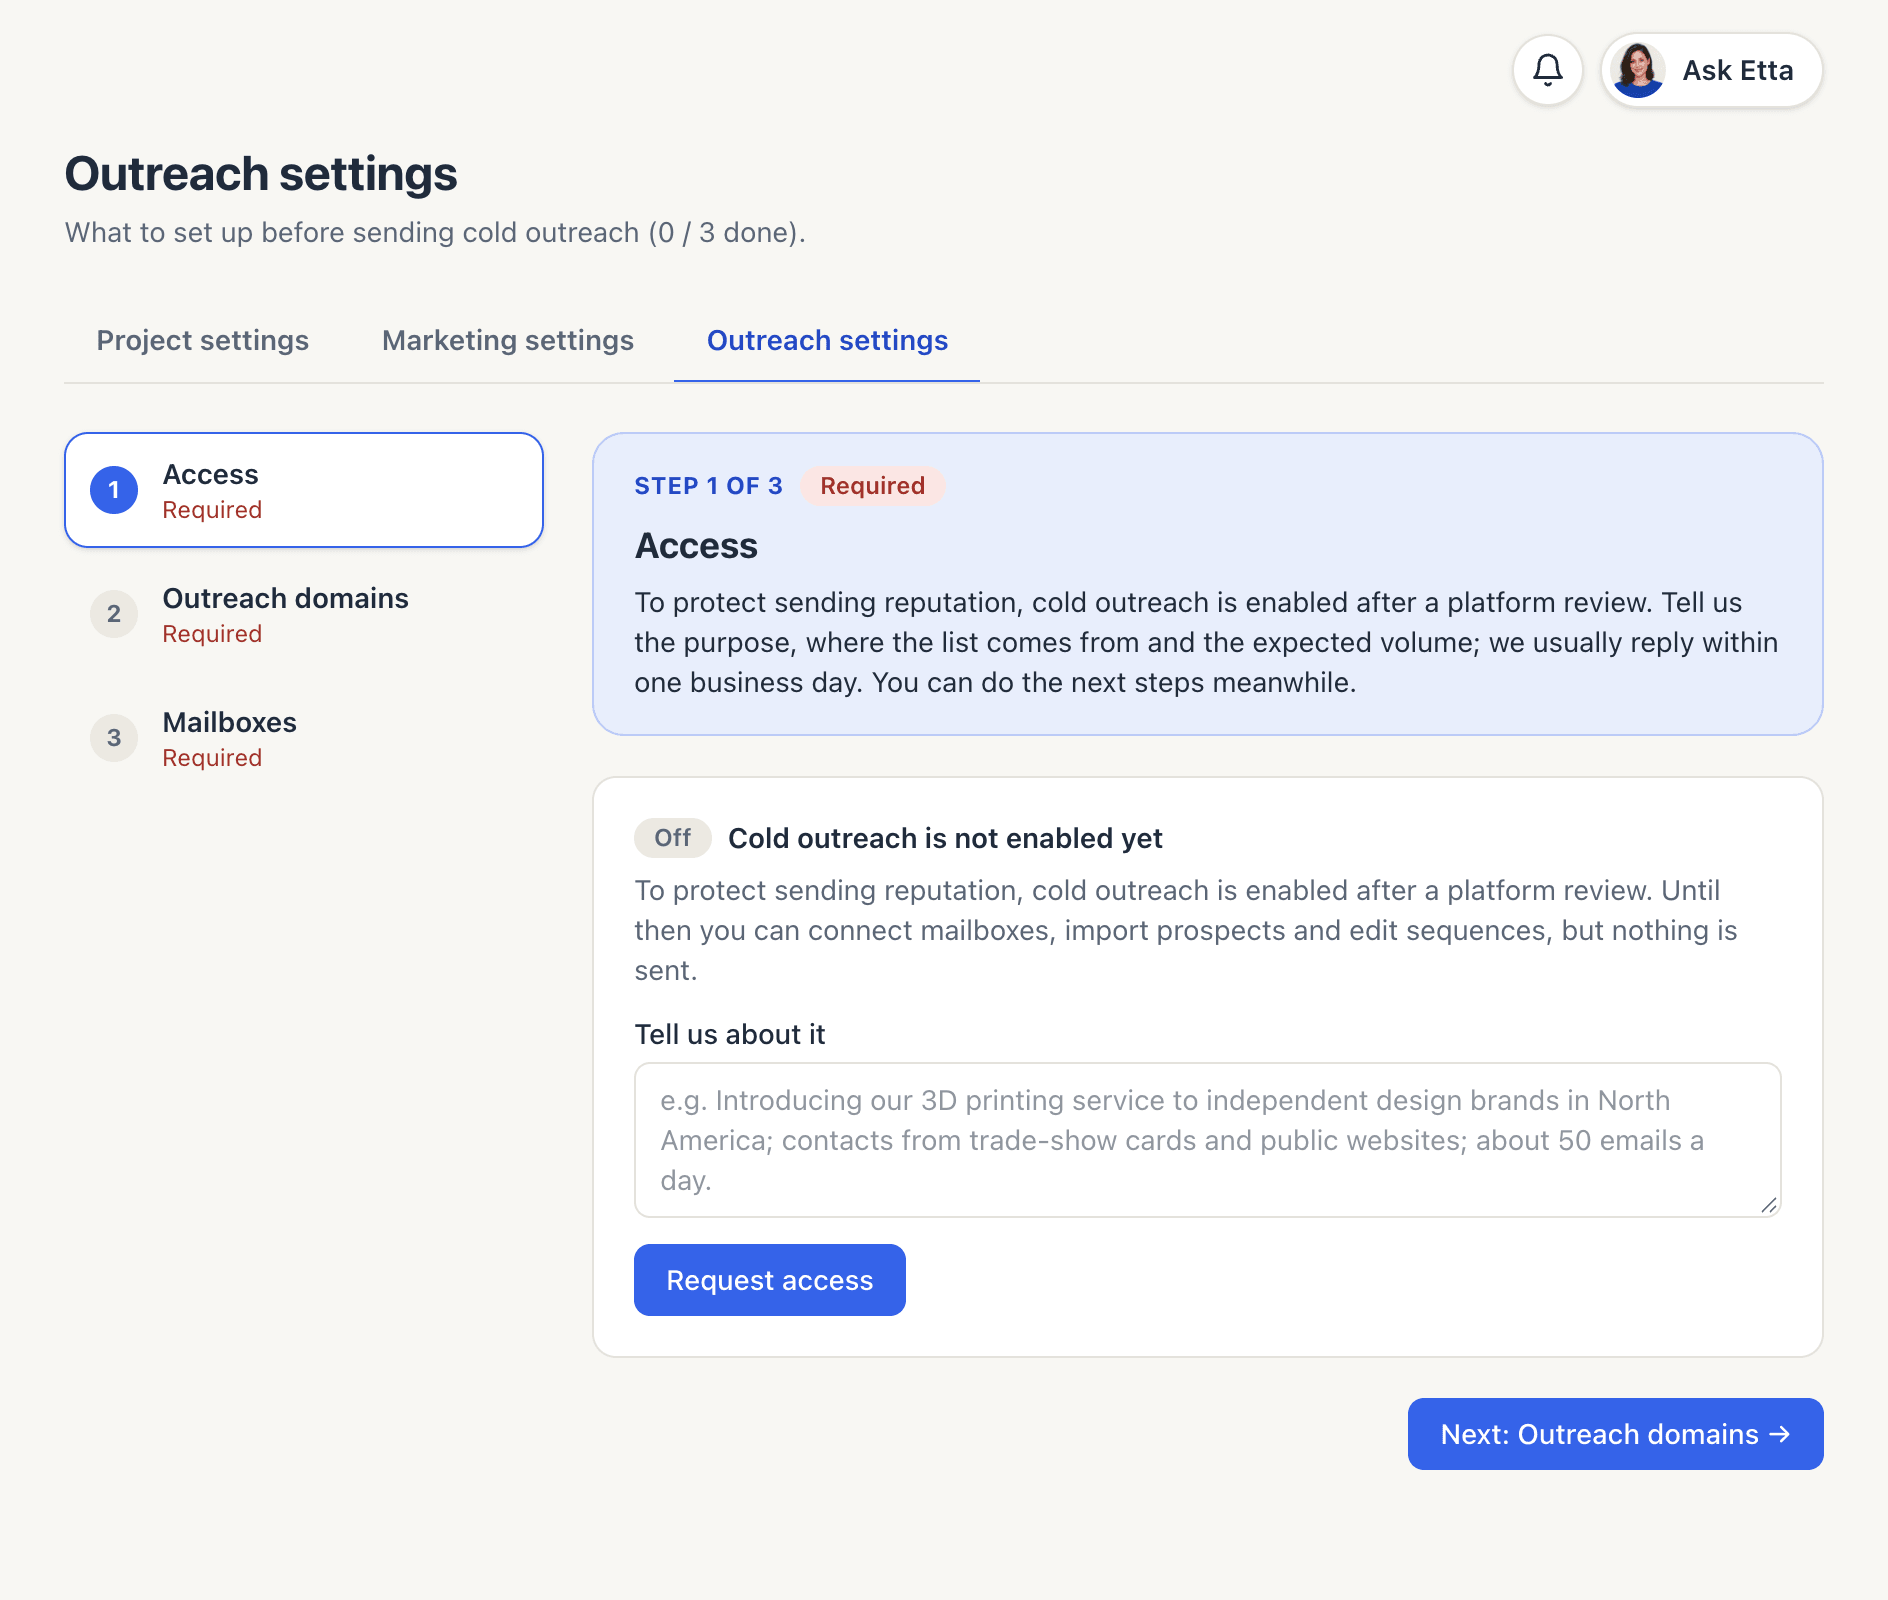
Task: Click the step number 1 circle
Action: click(114, 490)
